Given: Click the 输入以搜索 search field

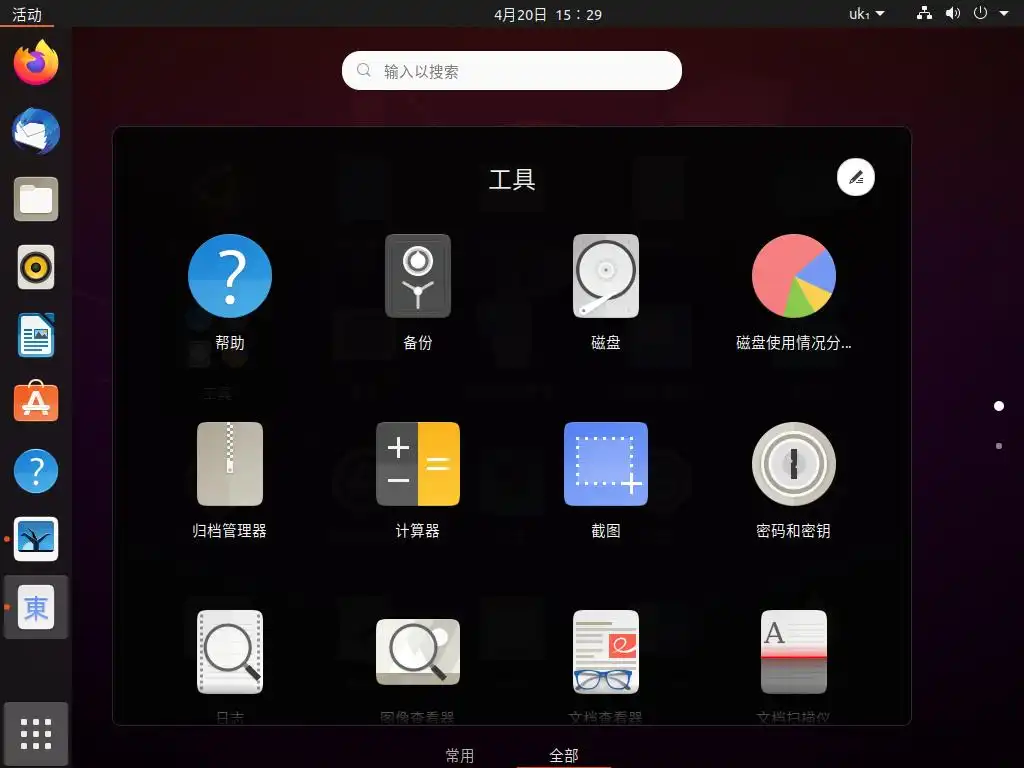Looking at the screenshot, I should (511, 71).
